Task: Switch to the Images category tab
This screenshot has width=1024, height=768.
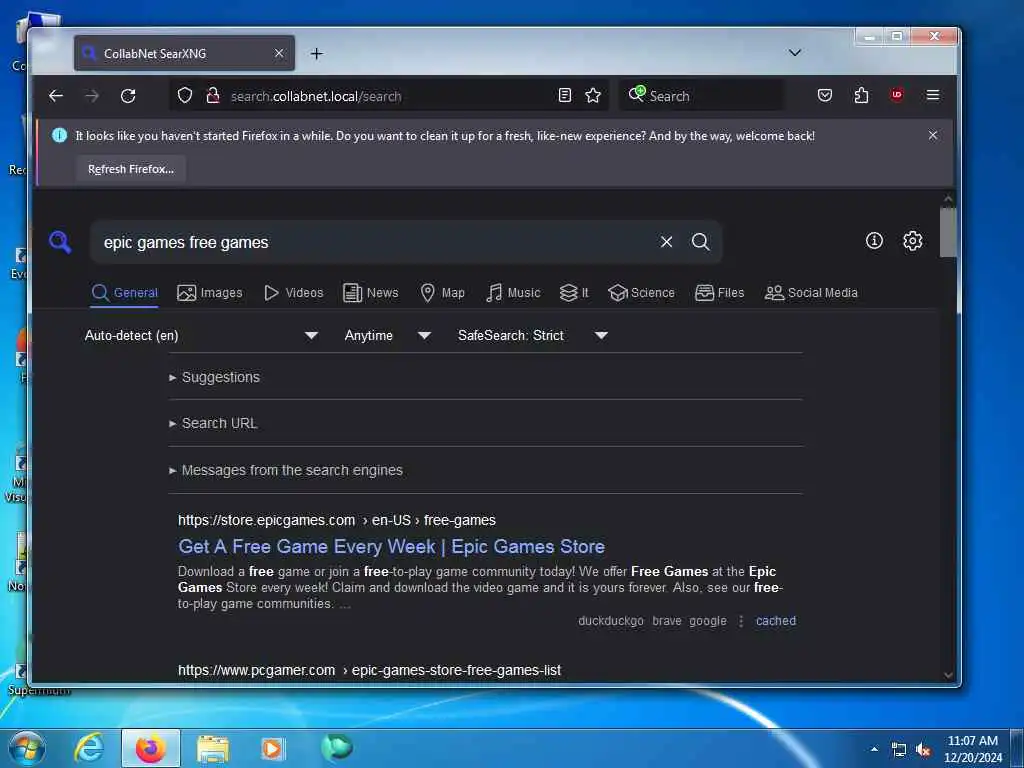Action: pyautogui.click(x=210, y=293)
